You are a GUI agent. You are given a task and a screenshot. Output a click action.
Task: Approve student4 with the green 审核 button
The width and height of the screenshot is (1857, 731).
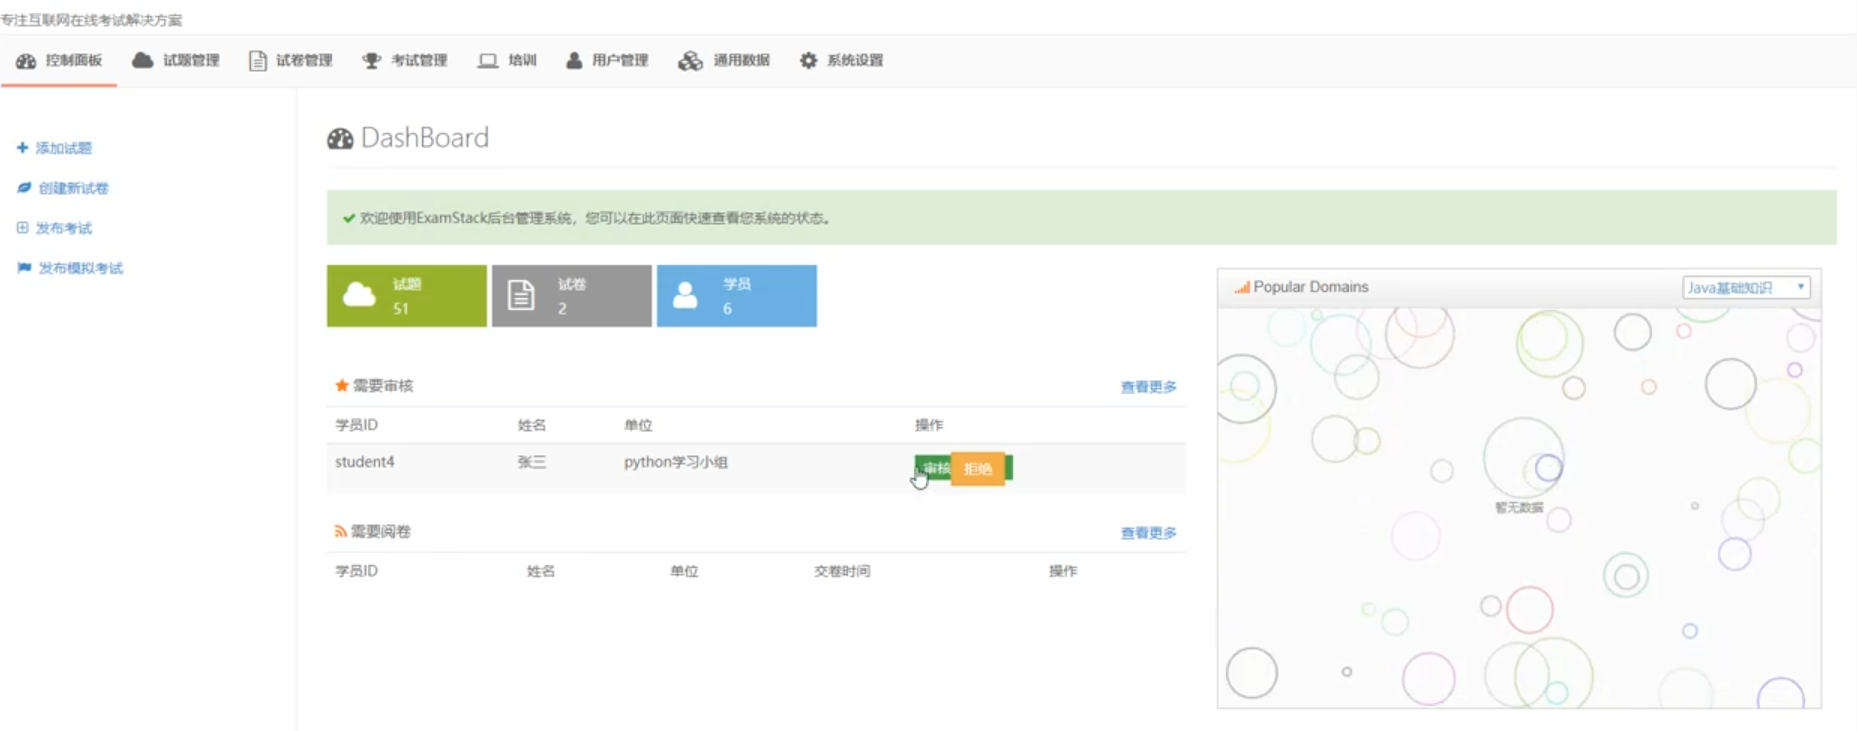tap(932, 468)
